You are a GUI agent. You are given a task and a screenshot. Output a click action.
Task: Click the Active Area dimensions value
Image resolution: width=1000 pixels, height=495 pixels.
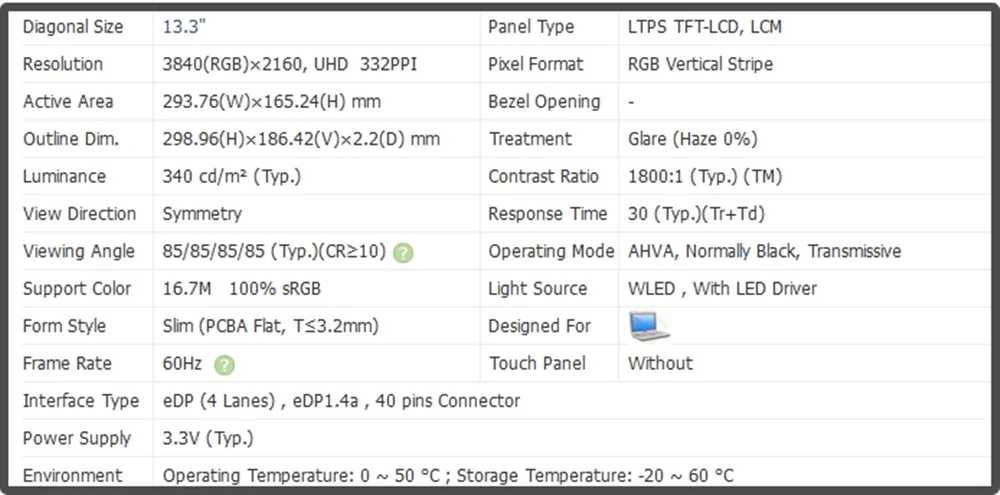[272, 101]
